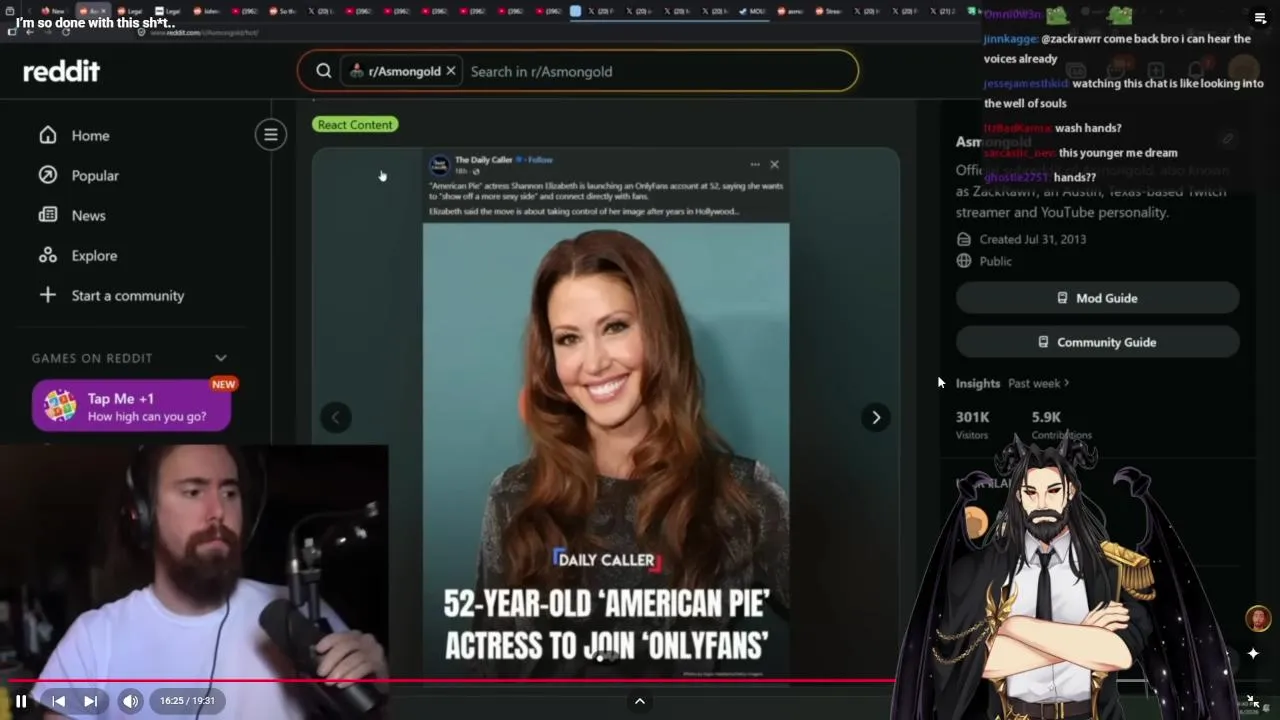1280x720 pixels.
Task: Open the three-dot menu on Daily Caller post
Action: [x=754, y=164]
